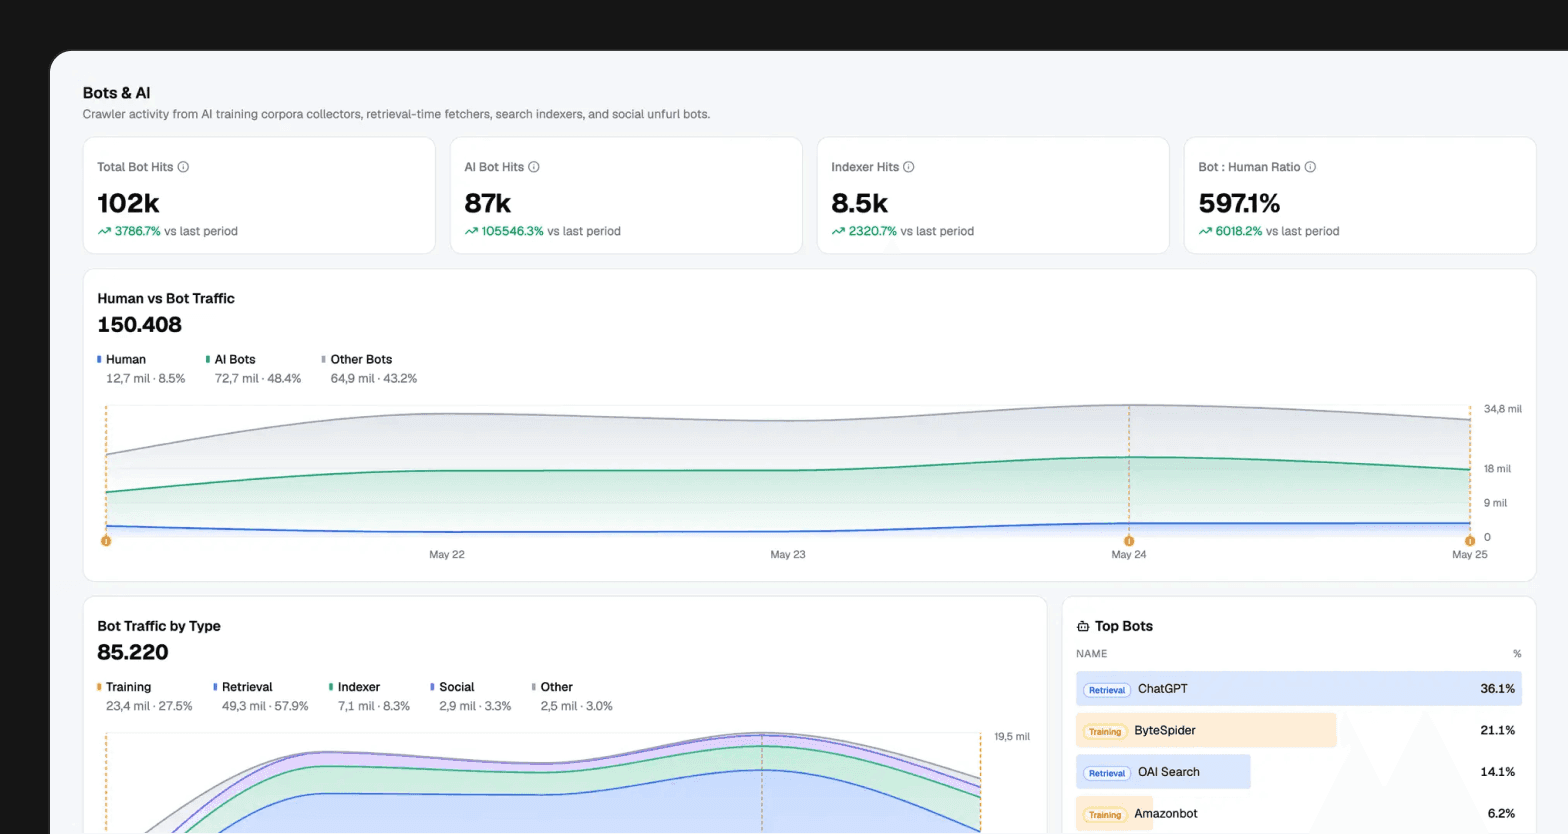
Task: Click the info icon beside Indexer Hits
Action: click(x=909, y=167)
